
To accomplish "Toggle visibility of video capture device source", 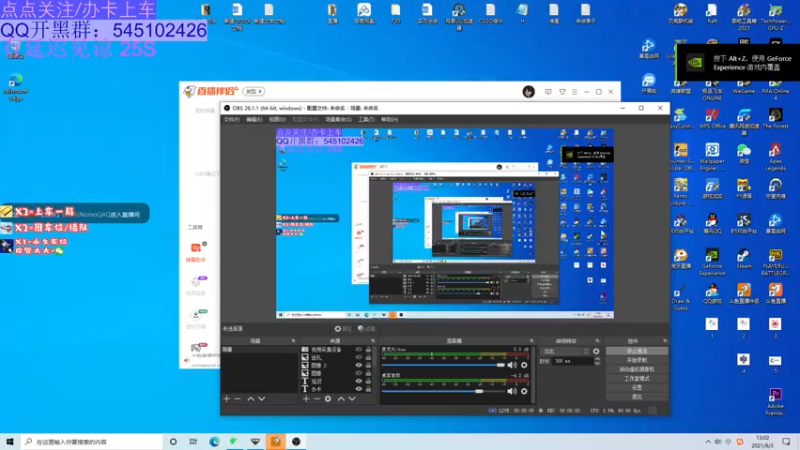I will [359, 350].
